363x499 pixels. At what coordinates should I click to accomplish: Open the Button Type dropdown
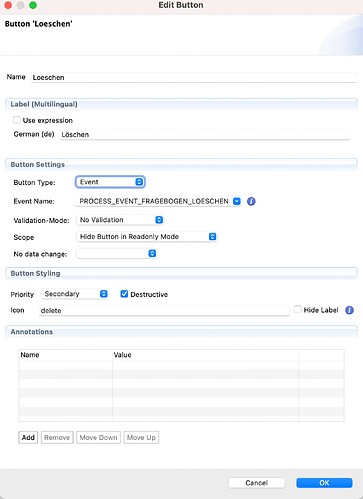[110, 182]
